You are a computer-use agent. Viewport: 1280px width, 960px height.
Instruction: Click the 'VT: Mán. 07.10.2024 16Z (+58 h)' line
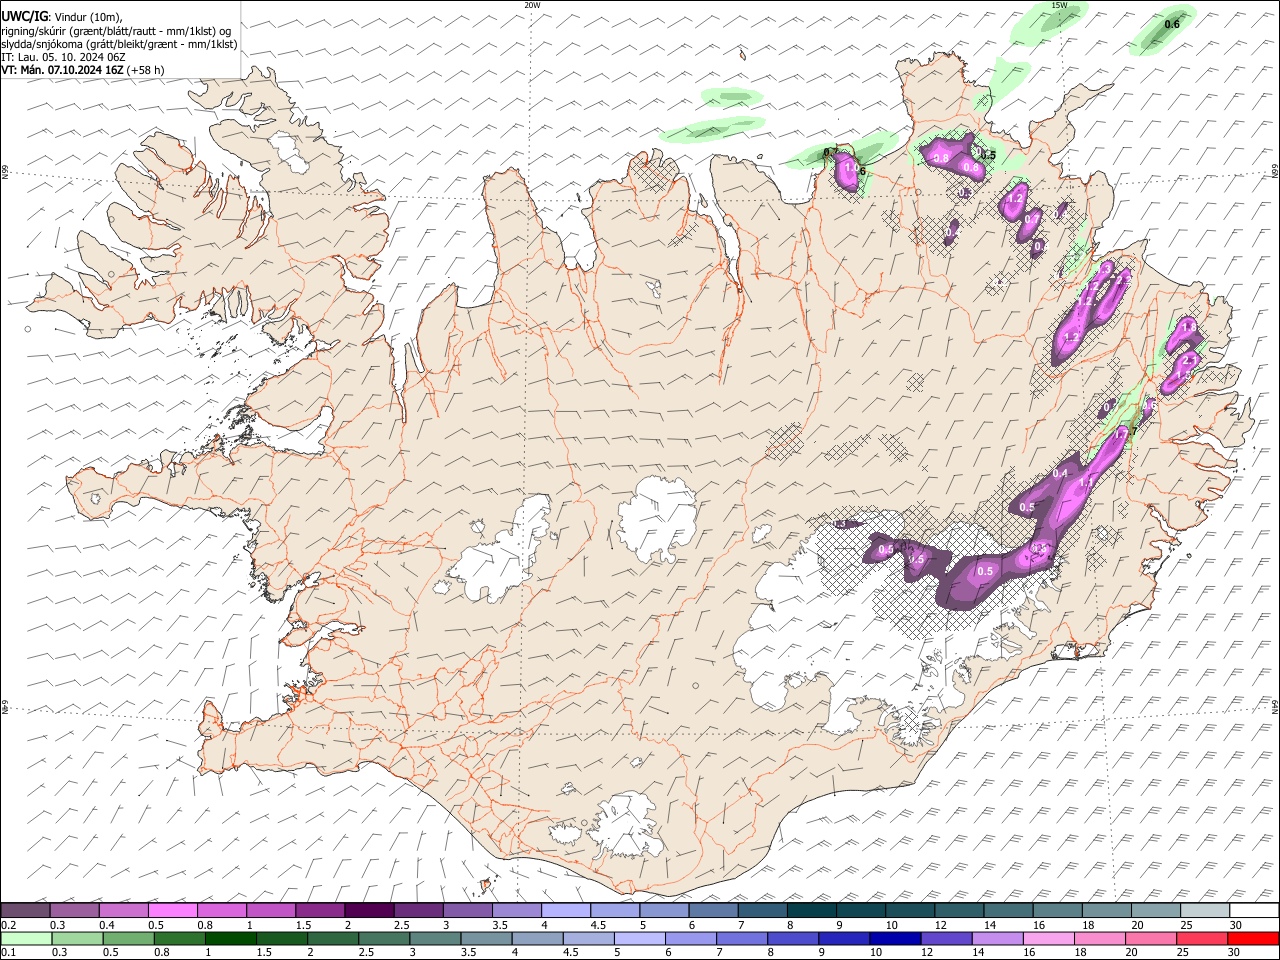pyautogui.click(x=83, y=70)
